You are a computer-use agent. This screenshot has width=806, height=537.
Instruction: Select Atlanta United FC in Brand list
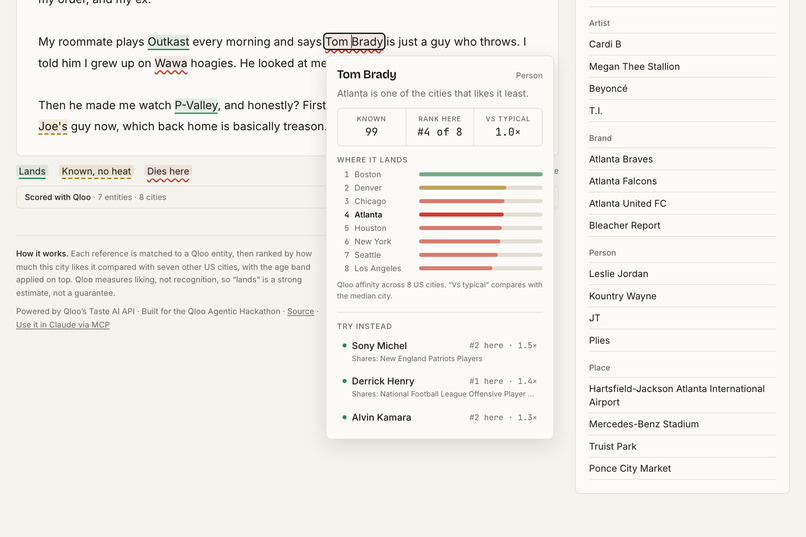tap(682, 203)
